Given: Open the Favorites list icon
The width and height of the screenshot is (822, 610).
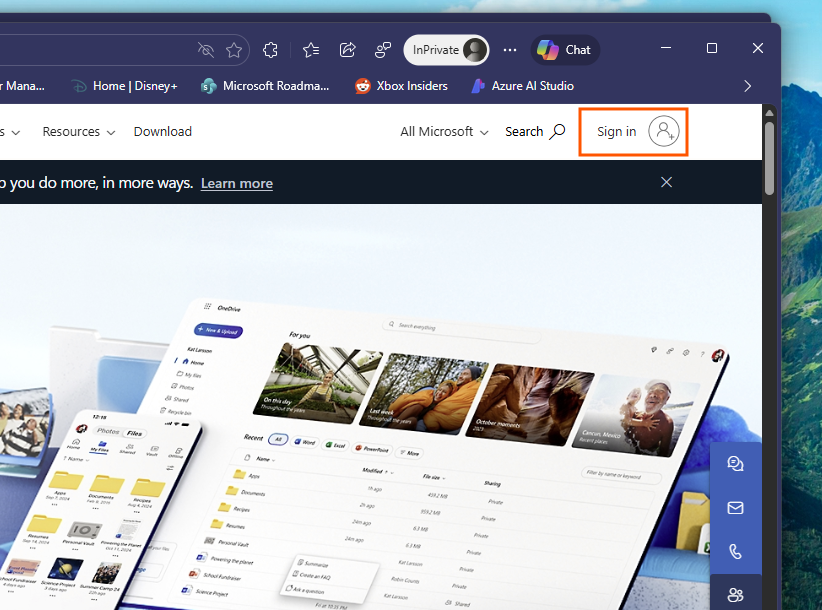Looking at the screenshot, I should (x=311, y=50).
